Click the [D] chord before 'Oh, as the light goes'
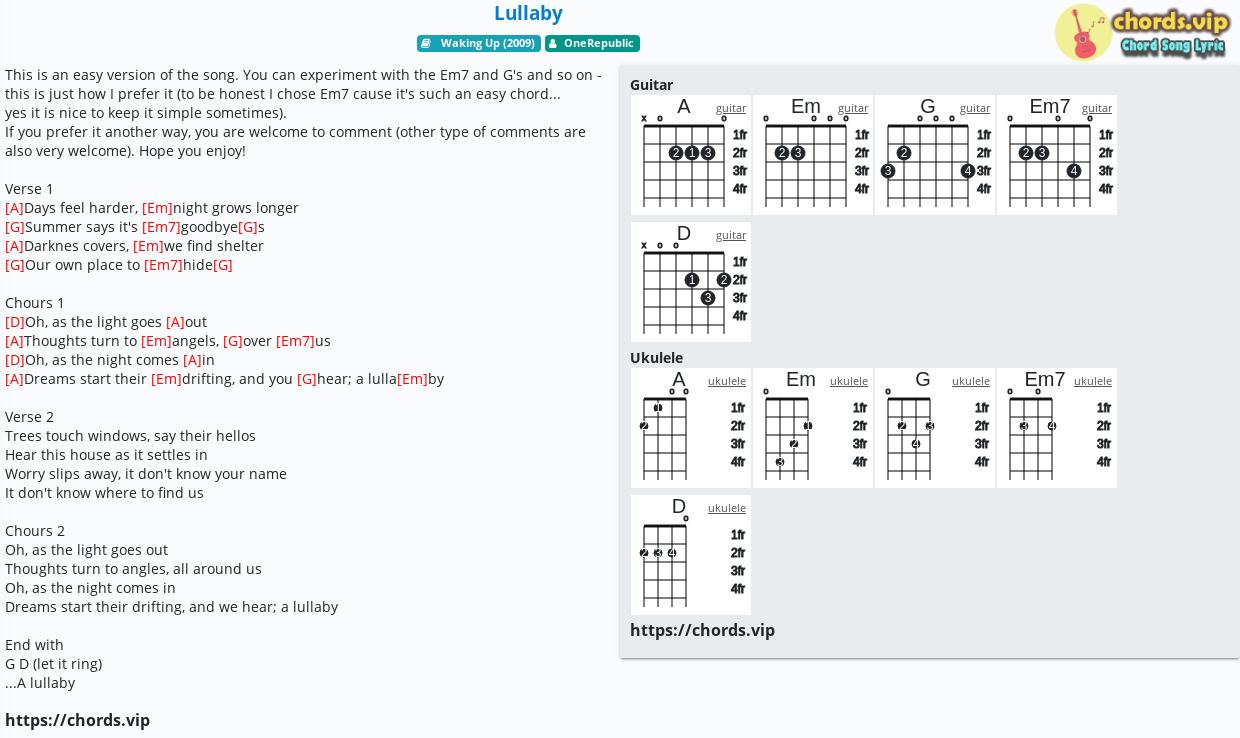Image resolution: width=1240 pixels, height=738 pixels. (x=15, y=322)
